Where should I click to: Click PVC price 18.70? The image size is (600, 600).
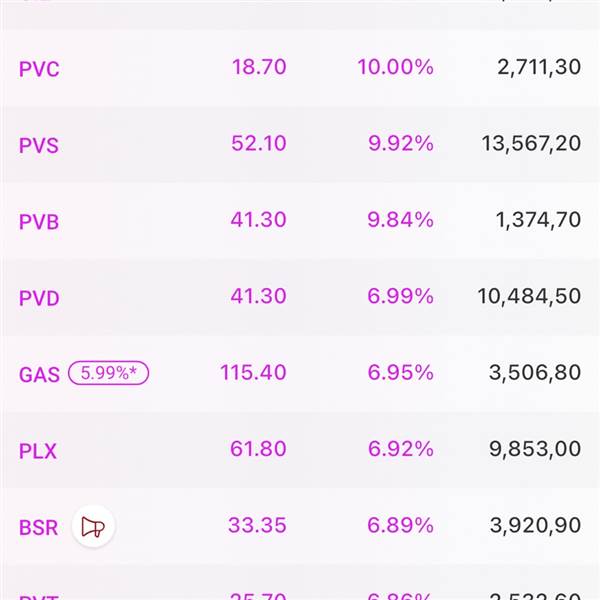pos(259,67)
